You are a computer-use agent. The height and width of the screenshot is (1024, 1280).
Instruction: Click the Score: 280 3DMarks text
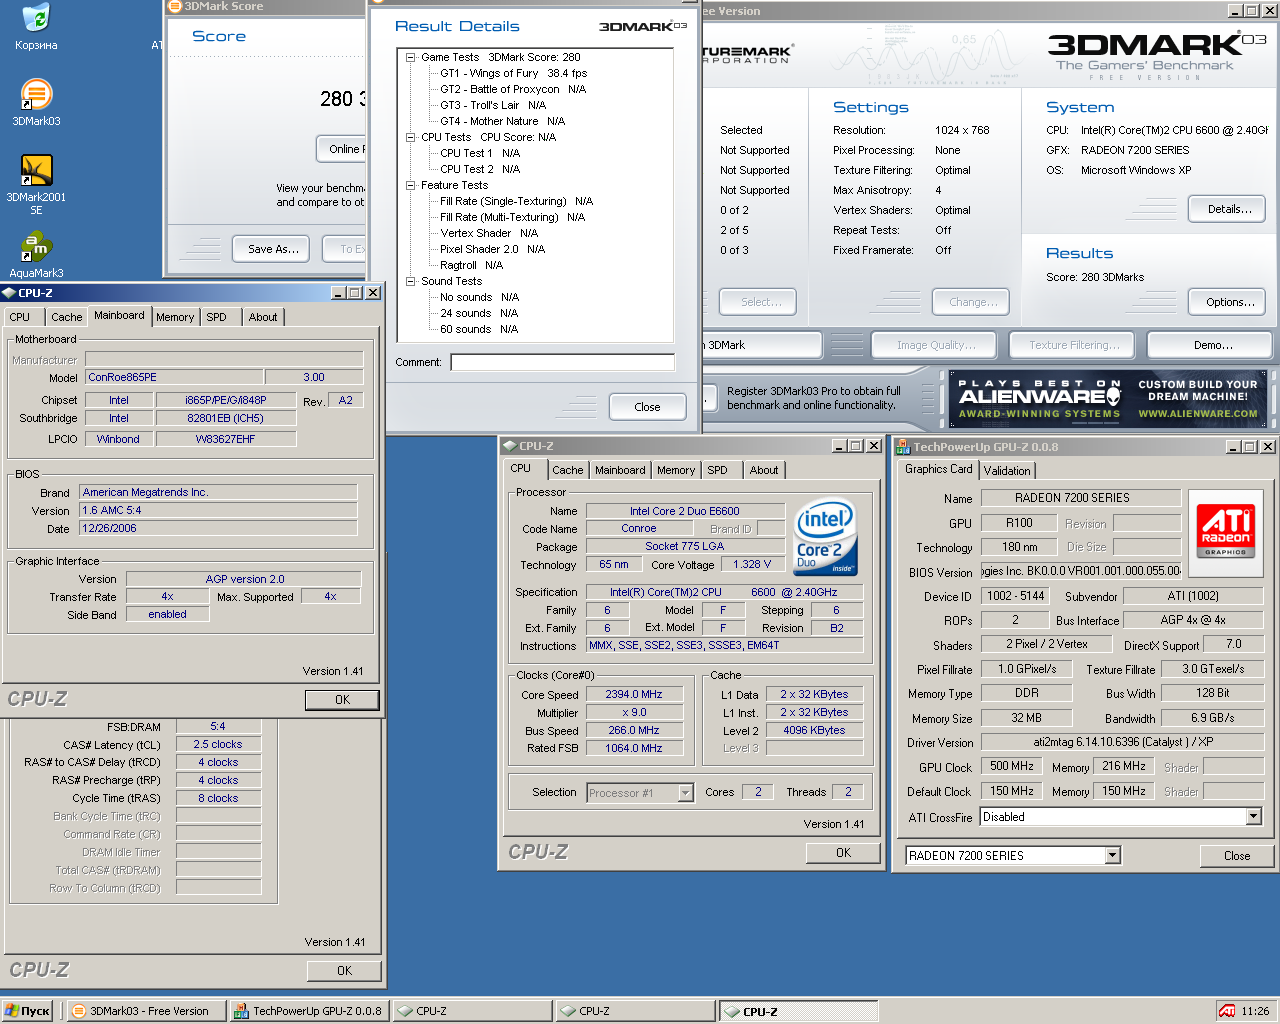click(x=1095, y=277)
